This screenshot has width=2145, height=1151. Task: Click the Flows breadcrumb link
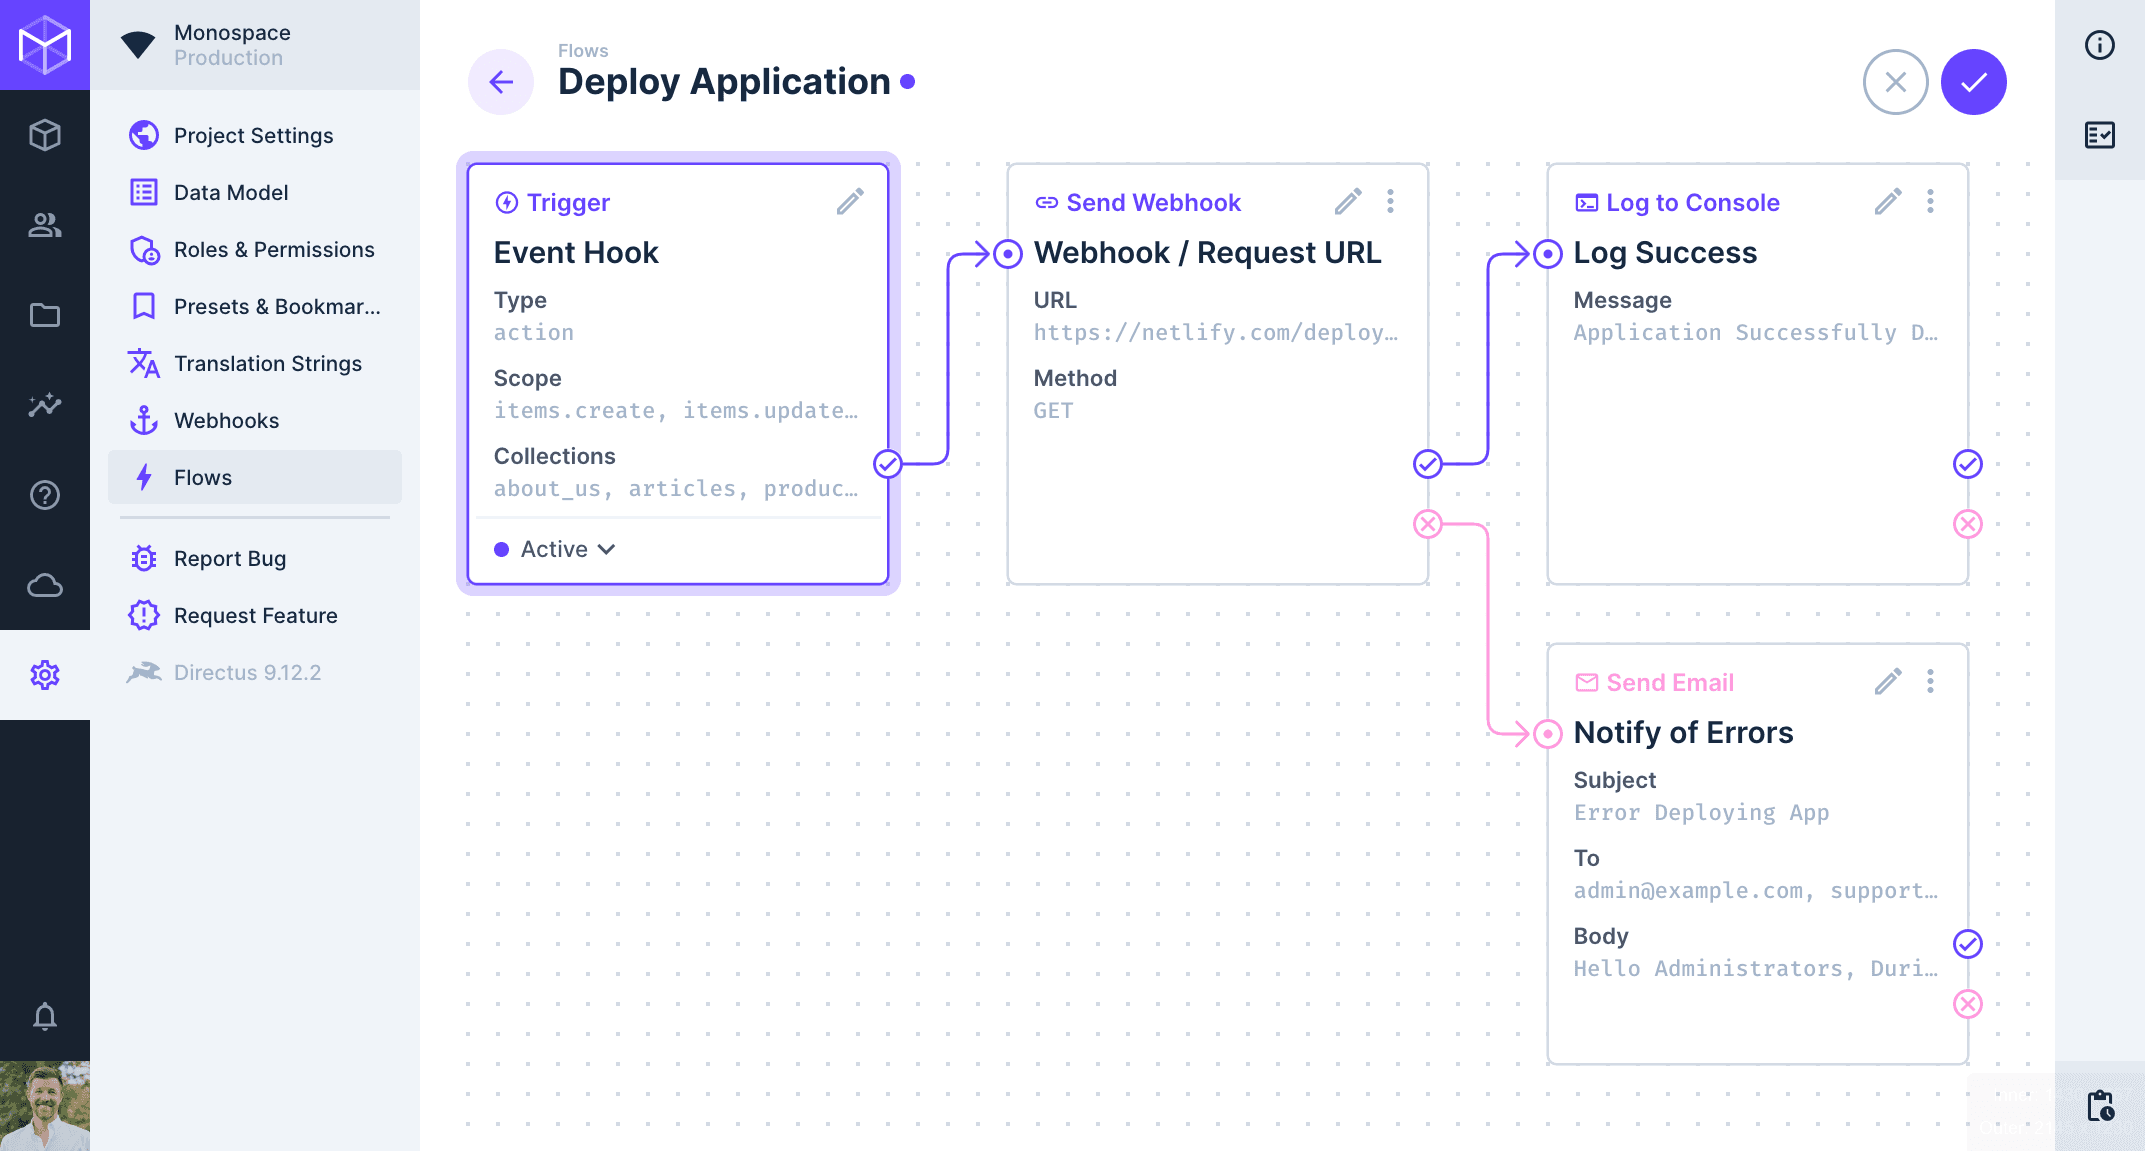(x=583, y=50)
